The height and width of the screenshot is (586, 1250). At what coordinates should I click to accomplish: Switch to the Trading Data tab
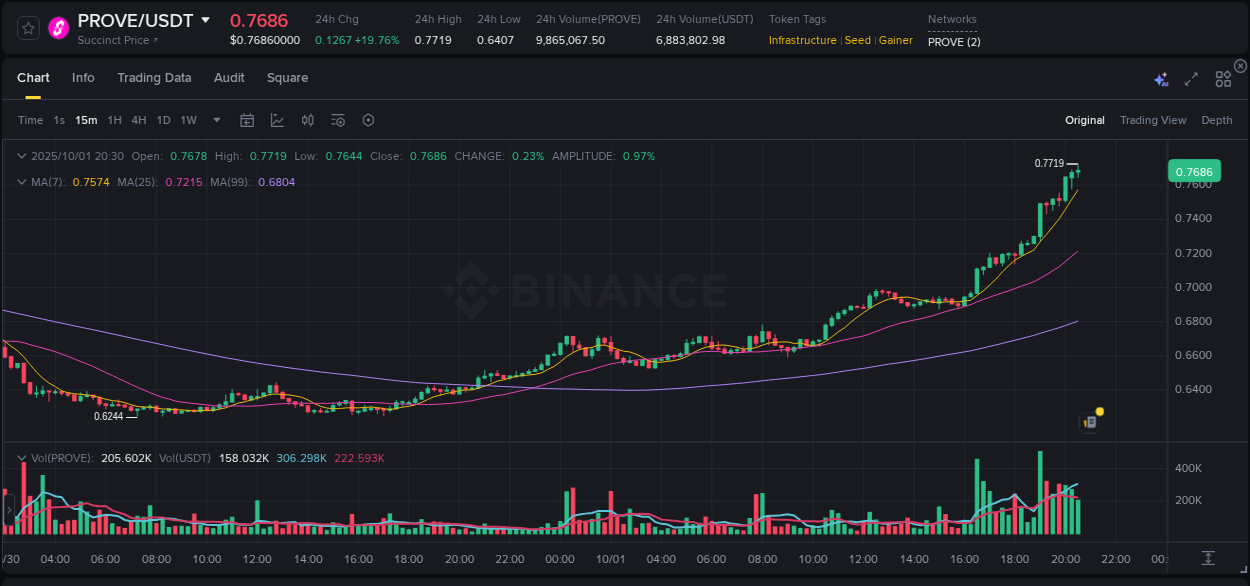pyautogui.click(x=154, y=77)
